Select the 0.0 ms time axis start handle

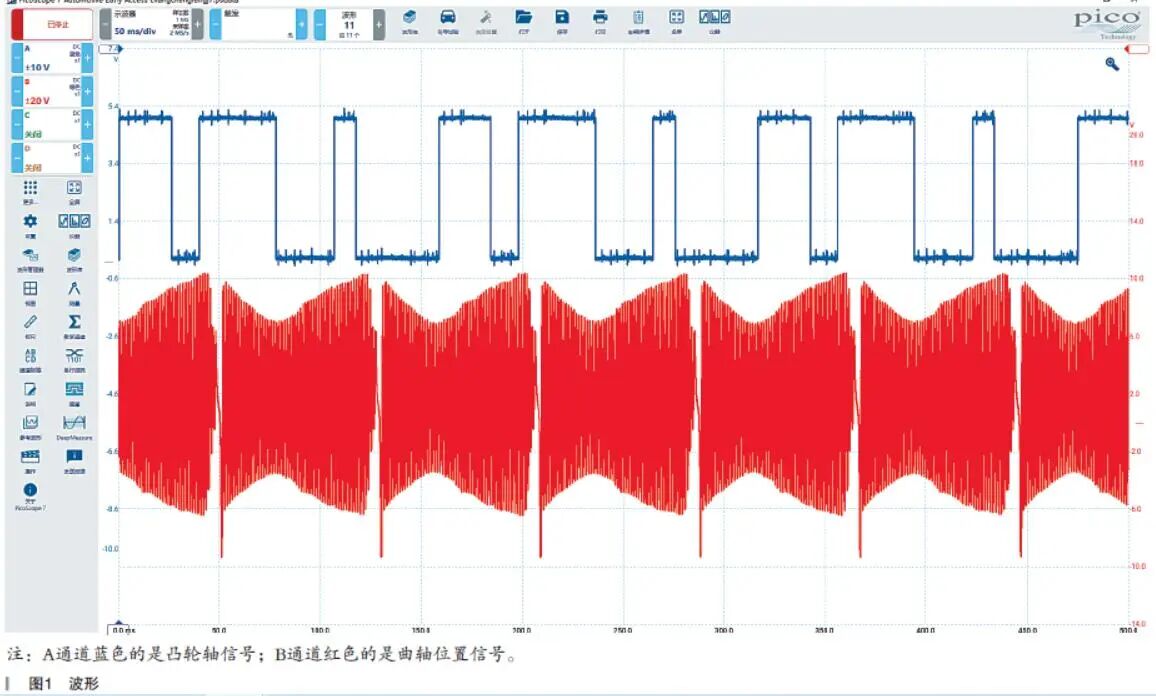pos(119,629)
